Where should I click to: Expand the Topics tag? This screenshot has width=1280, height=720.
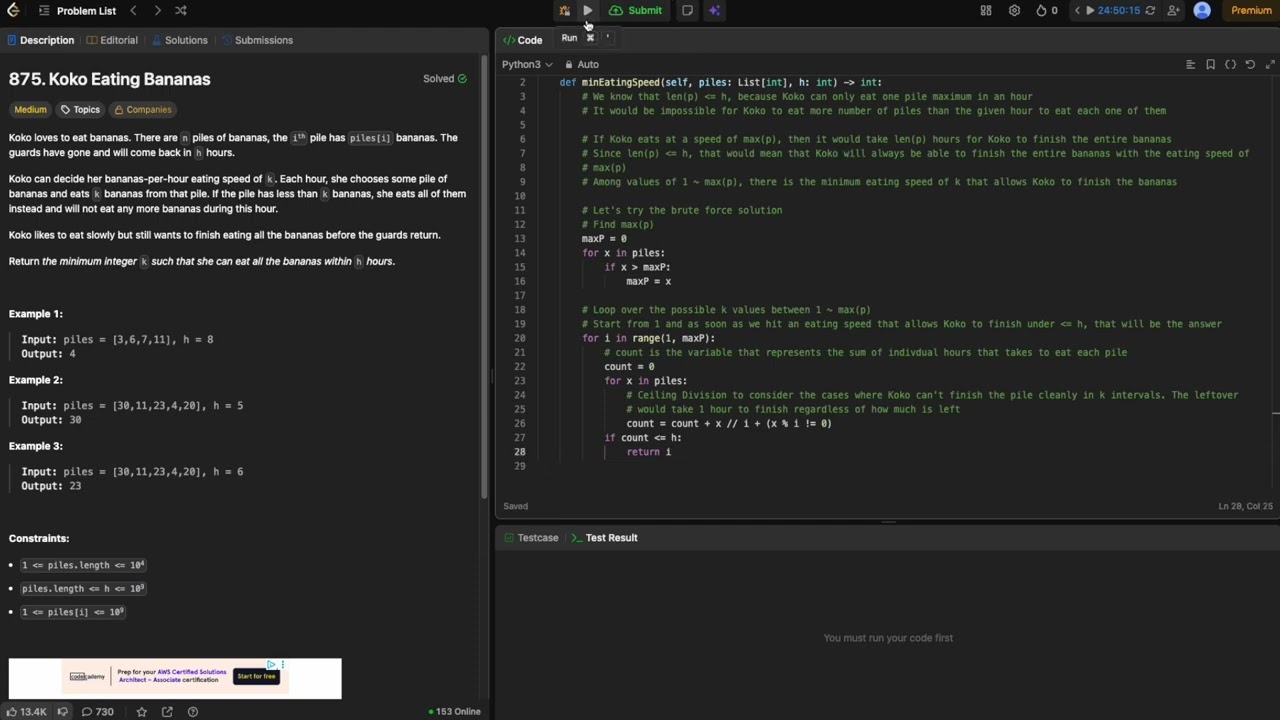coord(80,109)
